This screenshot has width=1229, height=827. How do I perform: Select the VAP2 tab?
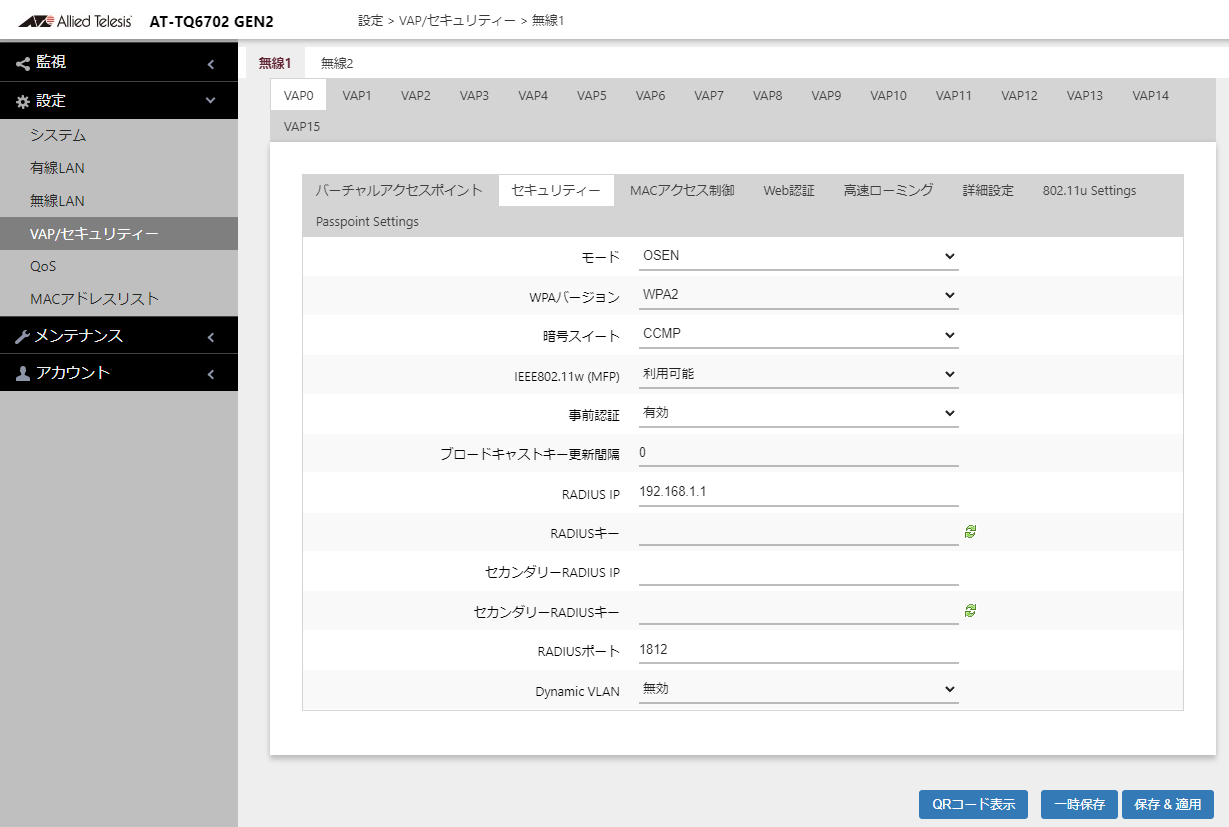tap(416, 96)
